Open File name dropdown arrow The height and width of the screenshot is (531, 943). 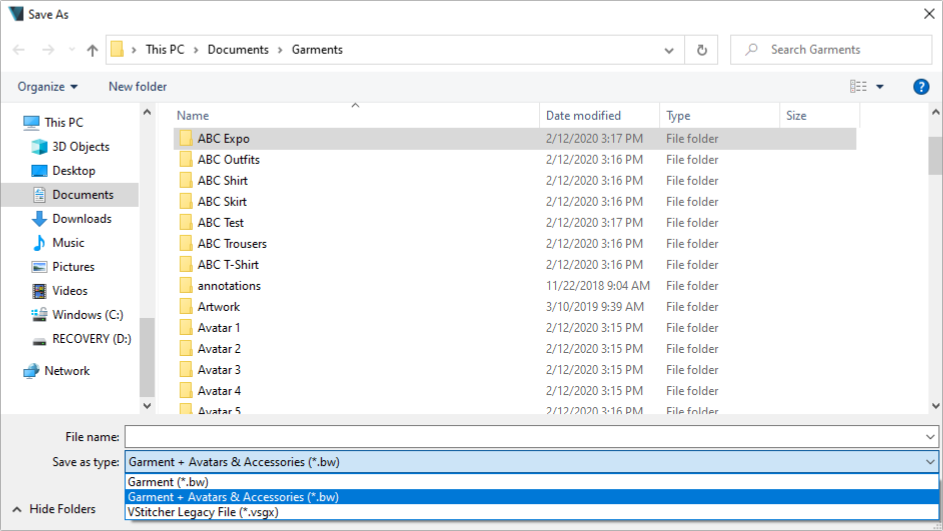tap(930, 437)
